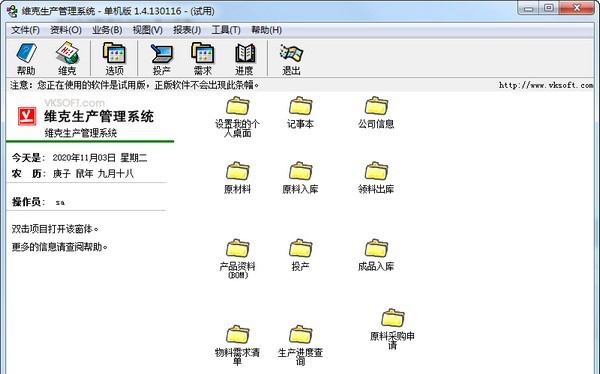The height and width of the screenshot is (374, 600).
Task: Open the 进度 progress toolbar icon
Action: point(244,59)
